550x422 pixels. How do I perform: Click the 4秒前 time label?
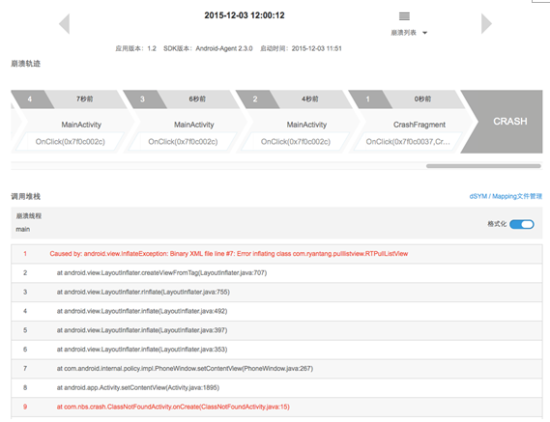coord(310,99)
